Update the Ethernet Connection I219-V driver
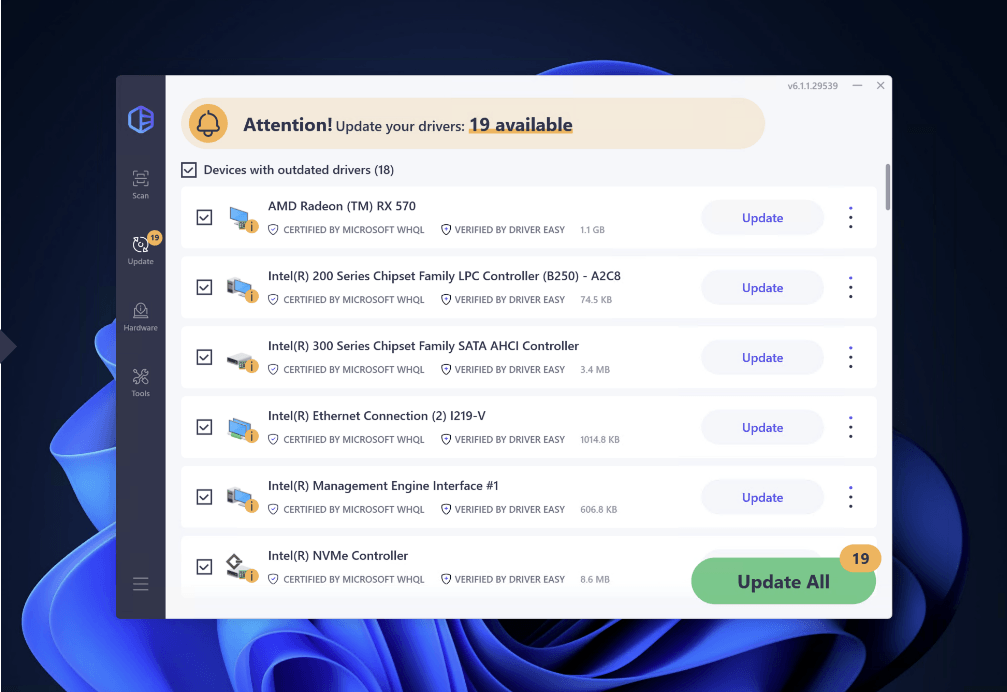Image resolution: width=1007 pixels, height=692 pixels. [x=762, y=428]
